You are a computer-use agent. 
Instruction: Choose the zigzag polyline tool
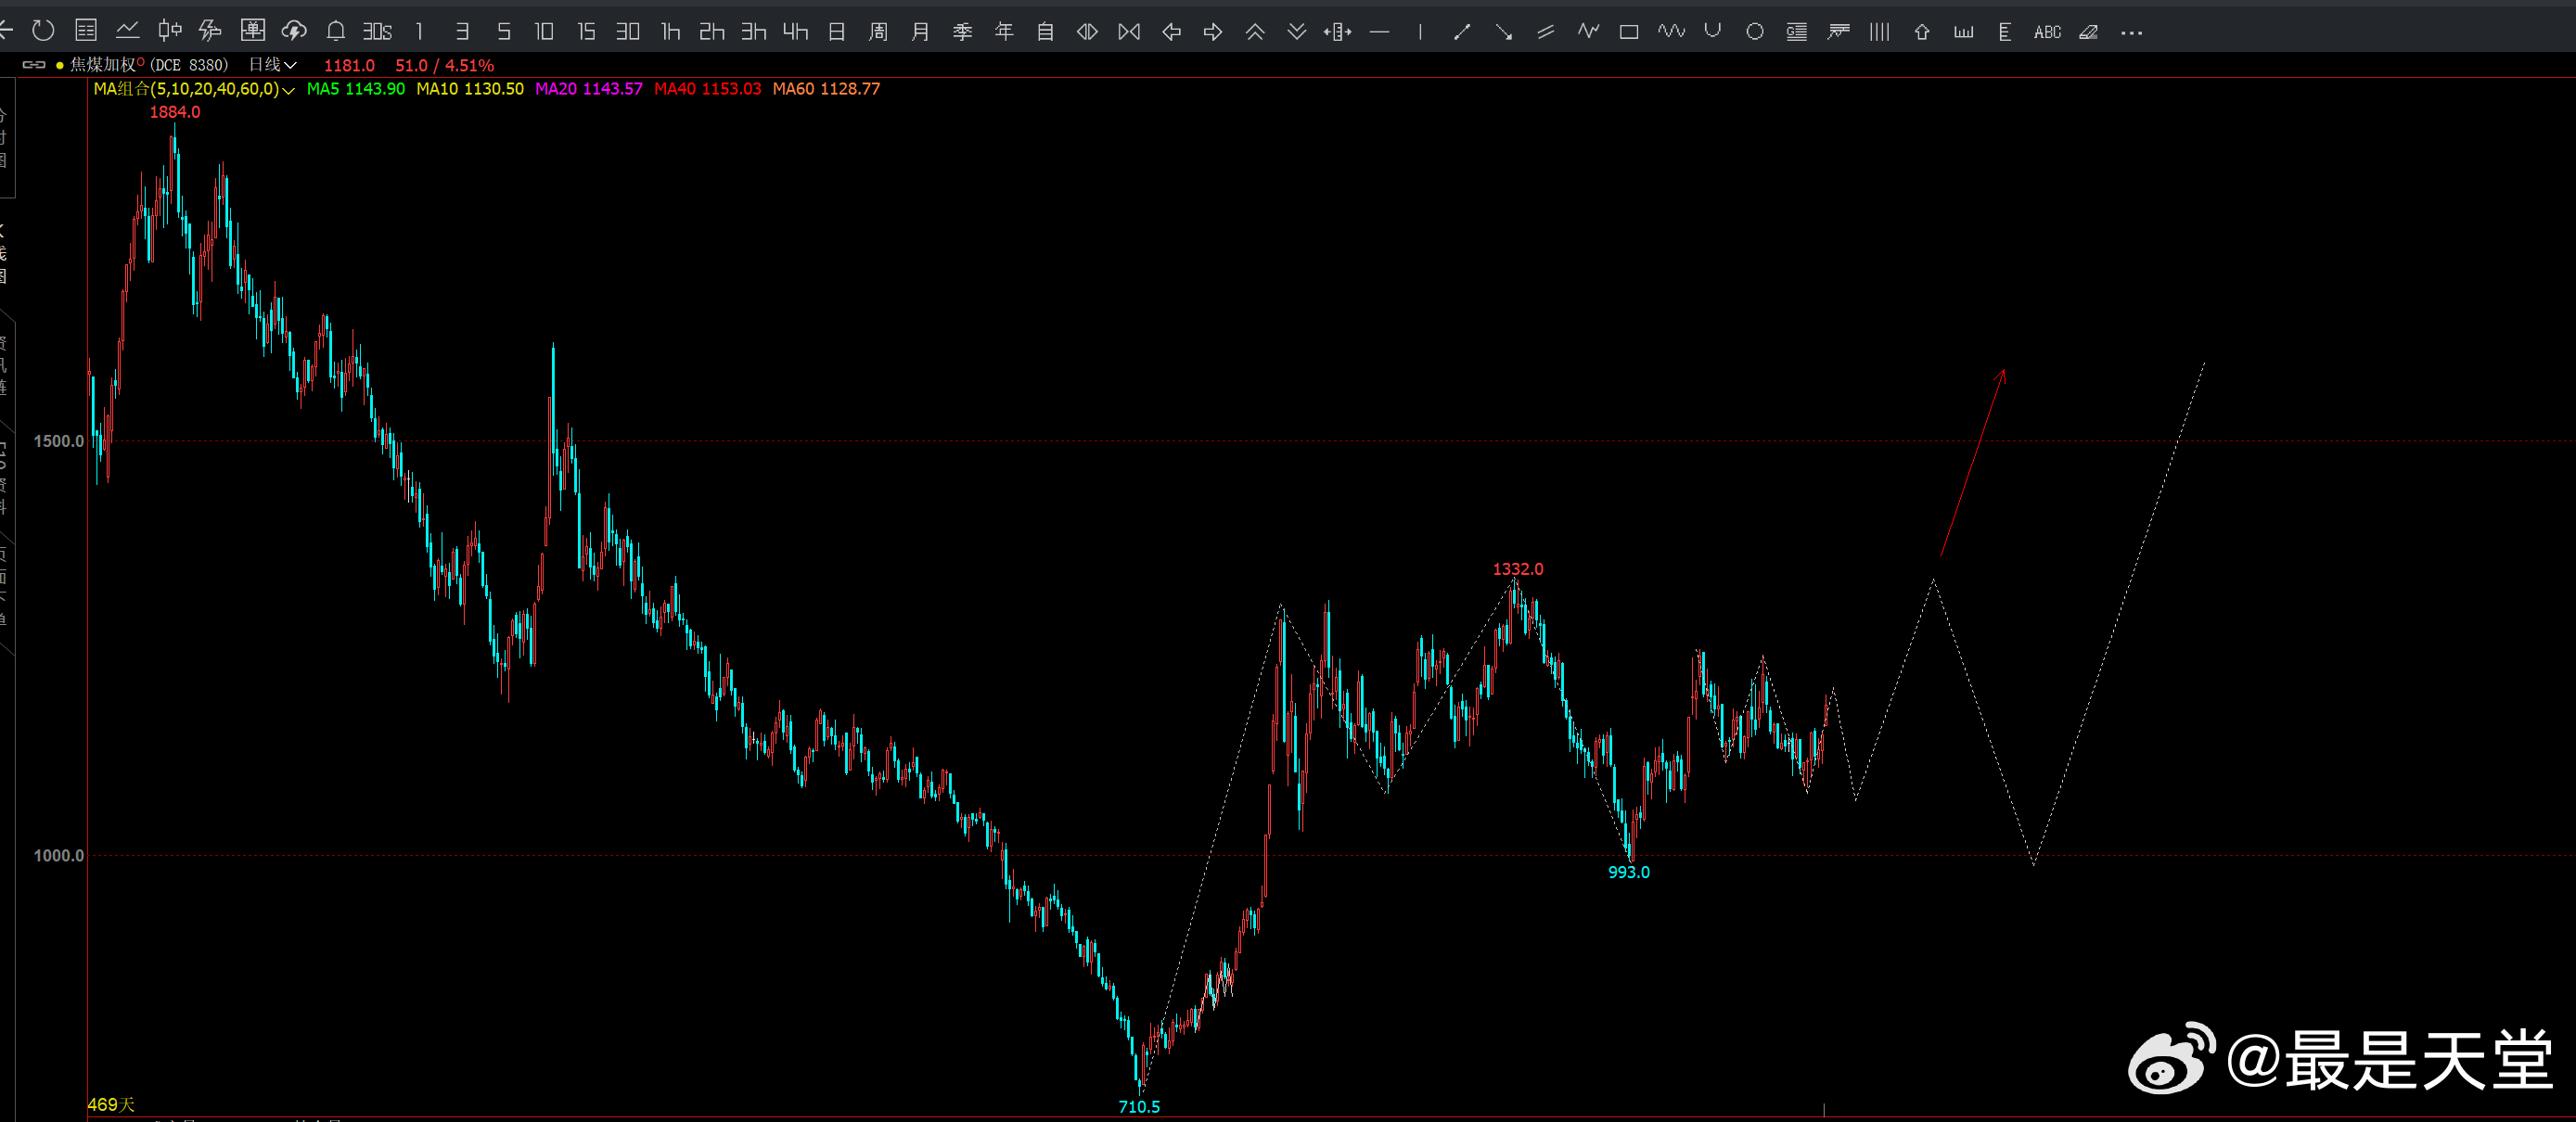click(x=1587, y=32)
